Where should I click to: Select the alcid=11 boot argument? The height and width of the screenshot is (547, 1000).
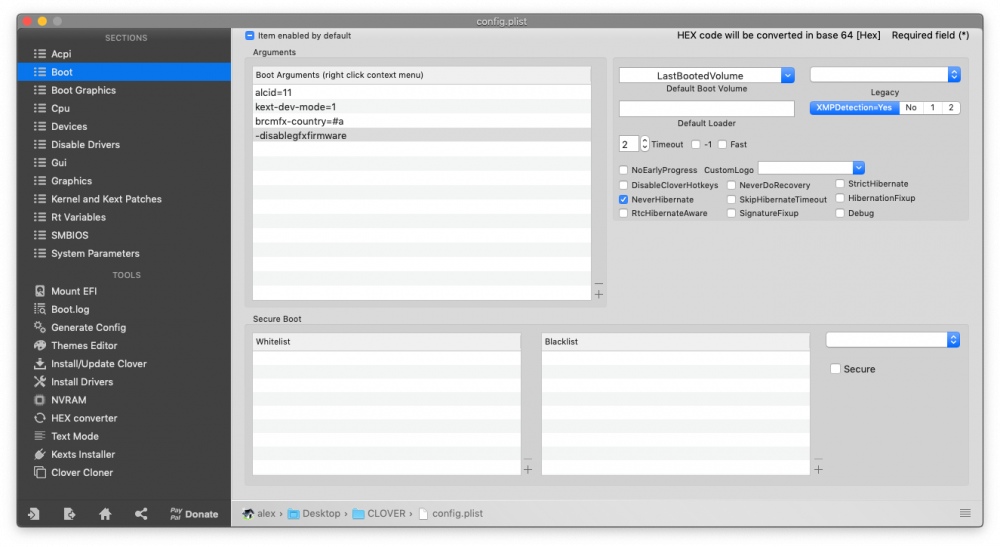click(422, 92)
